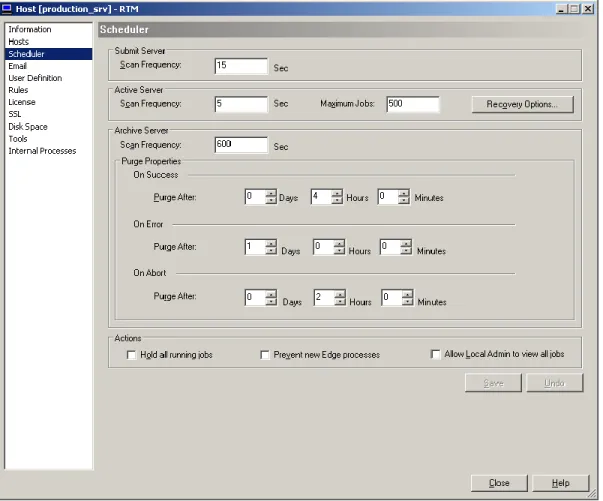Viewport: 603px width, 501px height.
Task: Increase On Error purge Hours
Action: point(340,243)
